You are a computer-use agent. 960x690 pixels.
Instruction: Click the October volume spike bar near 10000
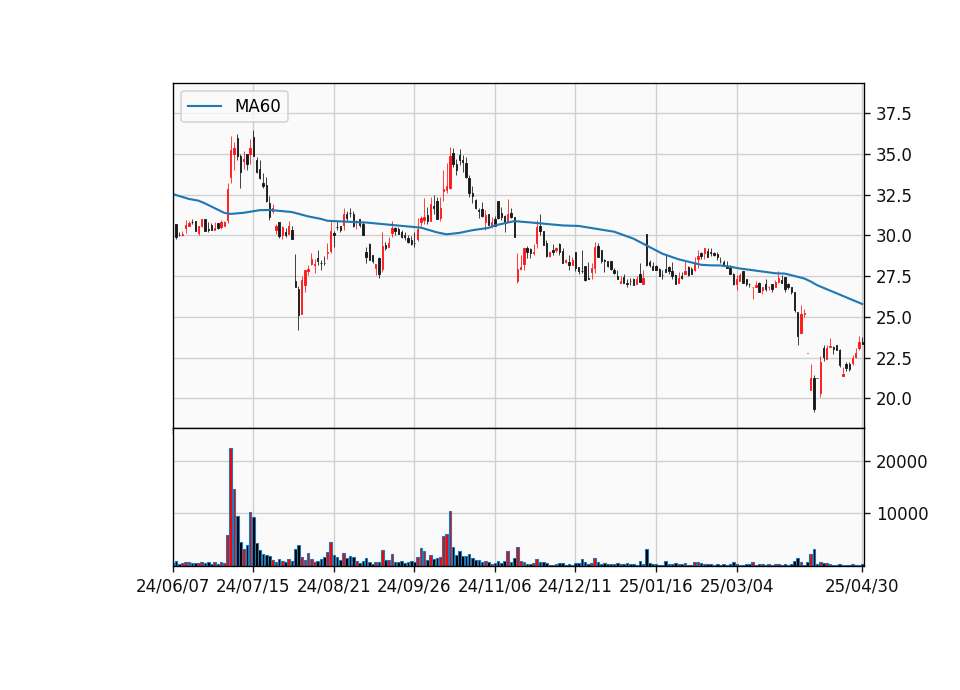(x=451, y=538)
